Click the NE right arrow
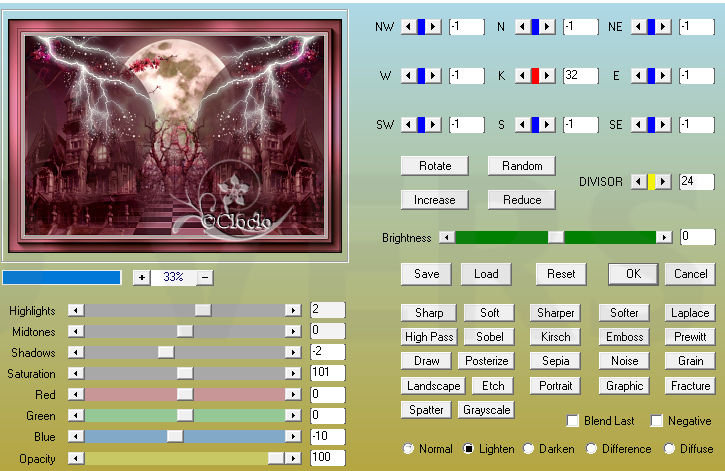 click(x=664, y=27)
